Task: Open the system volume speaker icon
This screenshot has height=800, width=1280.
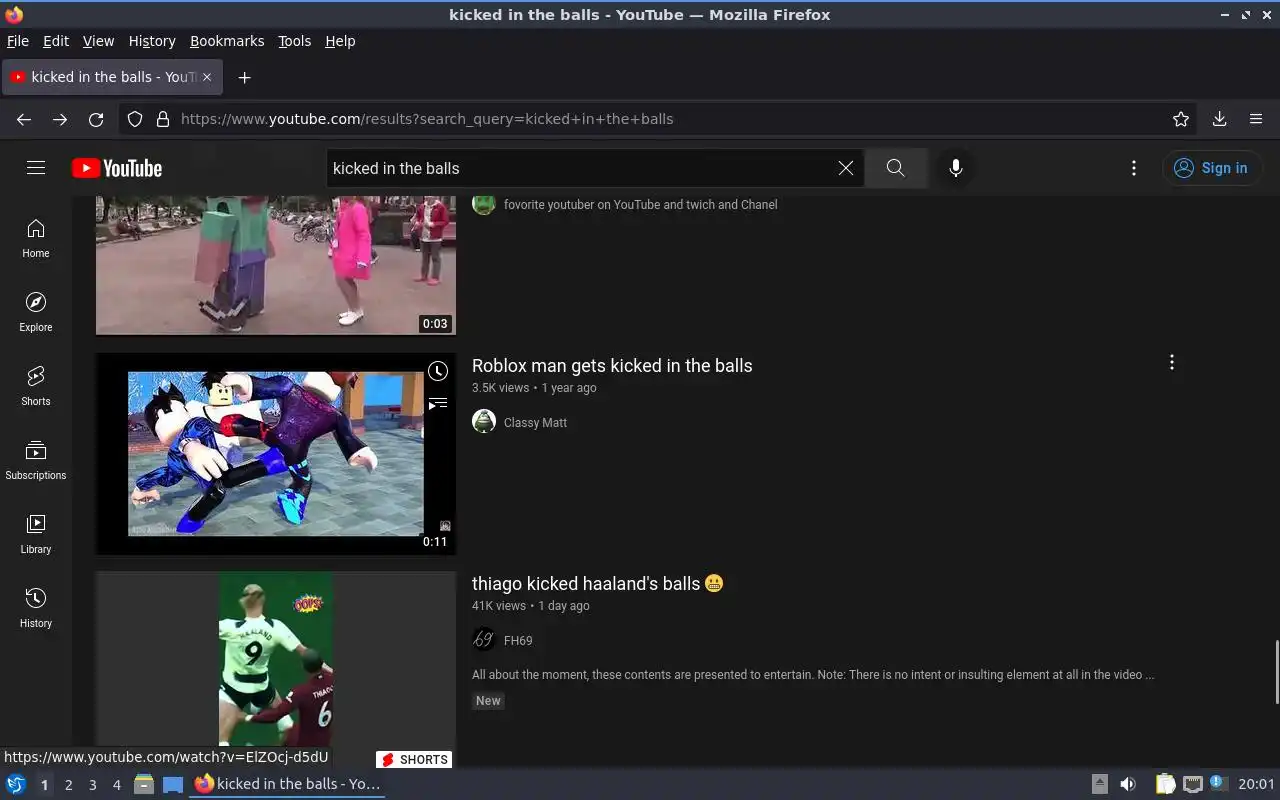Action: coord(1128,784)
